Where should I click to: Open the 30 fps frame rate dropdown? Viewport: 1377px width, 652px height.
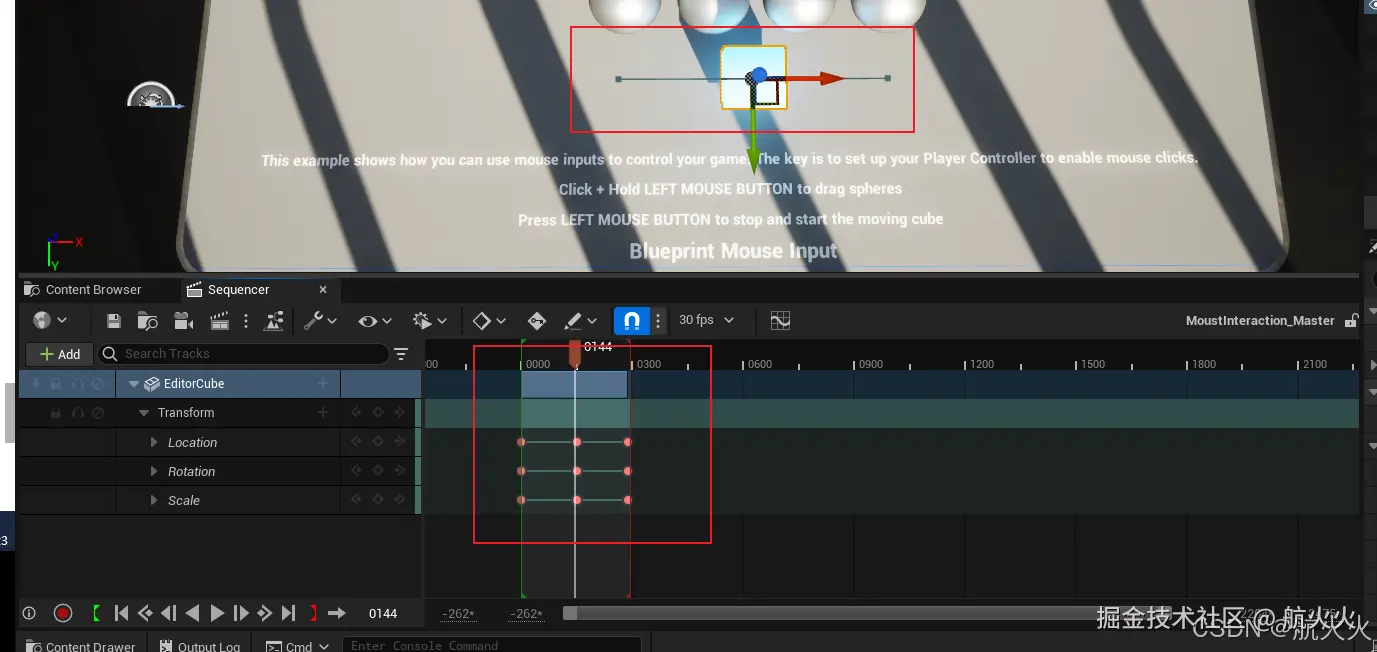click(706, 320)
